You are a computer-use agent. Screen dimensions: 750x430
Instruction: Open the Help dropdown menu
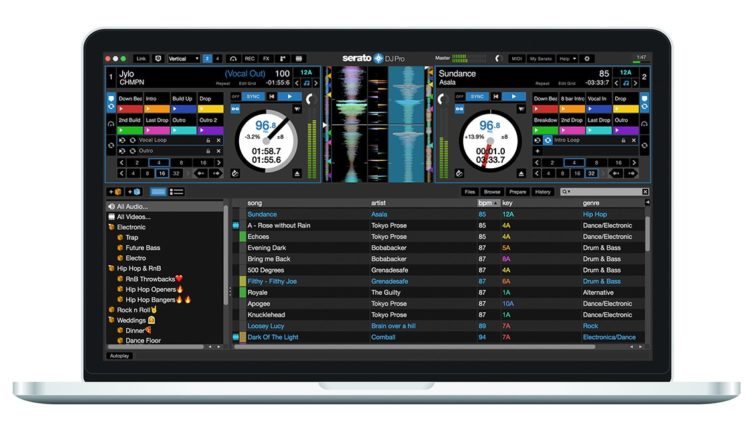(x=567, y=59)
